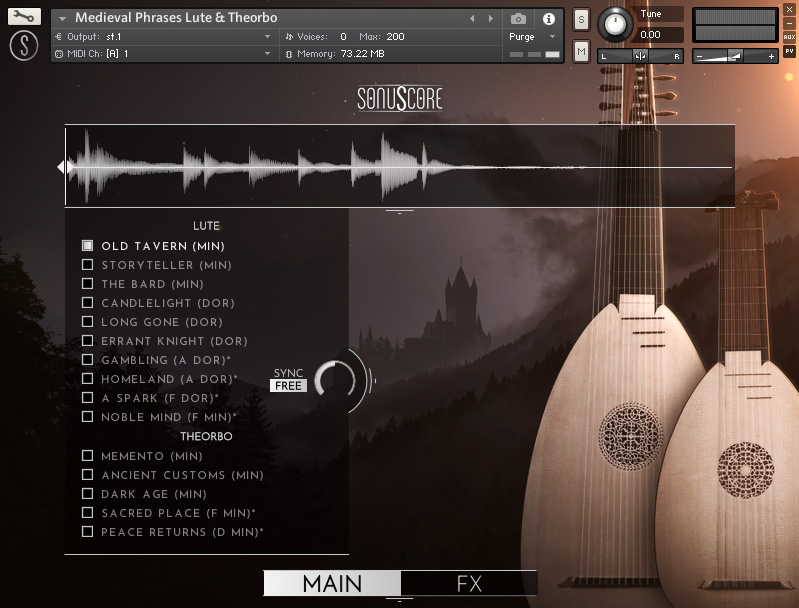Go to next instrument arrow
The width and height of the screenshot is (799, 608).
point(490,18)
